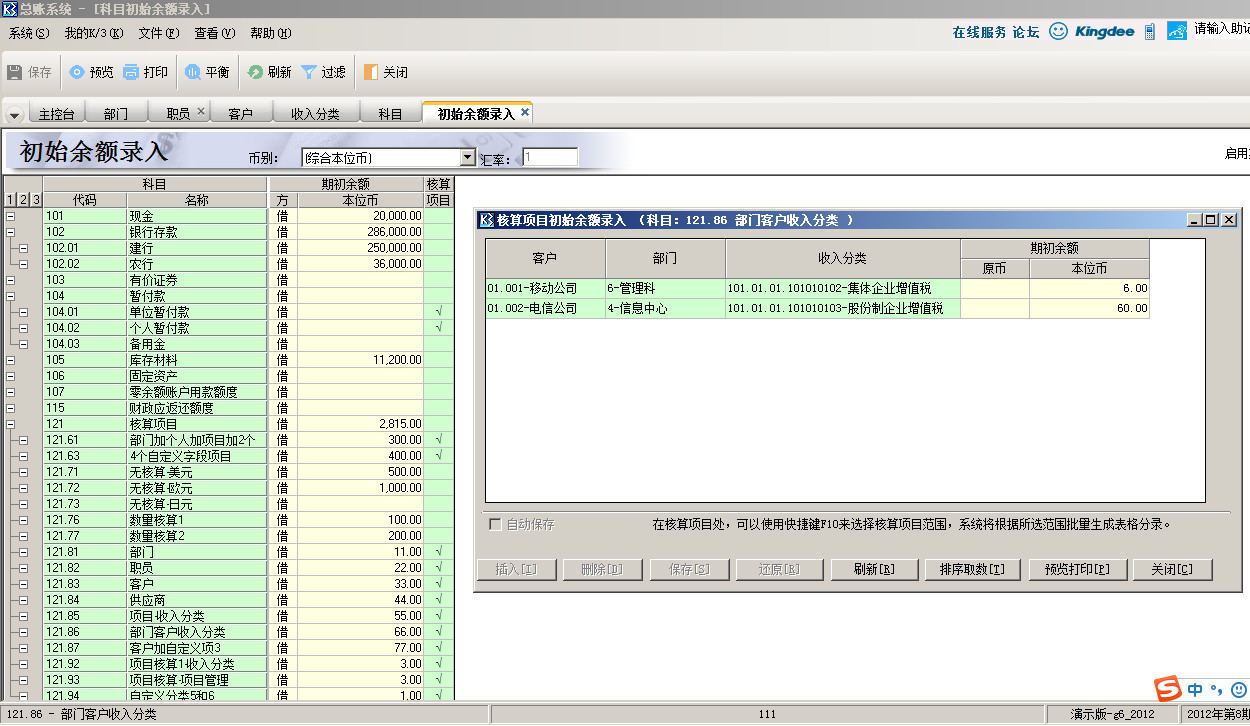The width and height of the screenshot is (1250, 726).
Task: Click the 刷新 refresh toolbar icon
Action: [x=255, y=72]
